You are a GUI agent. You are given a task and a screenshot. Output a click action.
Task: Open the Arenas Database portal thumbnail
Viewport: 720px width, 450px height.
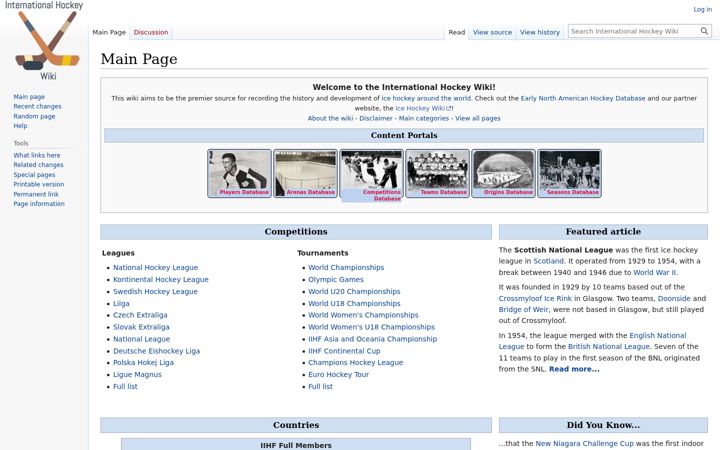tap(305, 173)
